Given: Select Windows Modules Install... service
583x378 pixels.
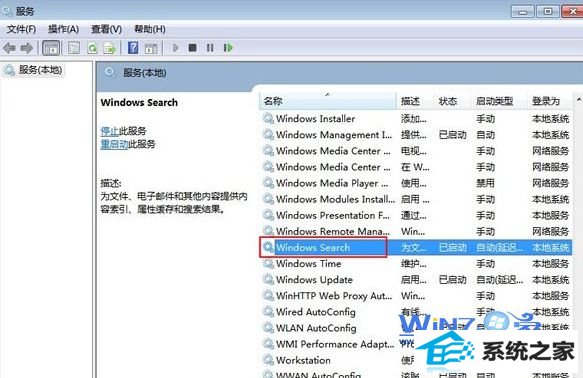Looking at the screenshot, I should click(416, 199).
